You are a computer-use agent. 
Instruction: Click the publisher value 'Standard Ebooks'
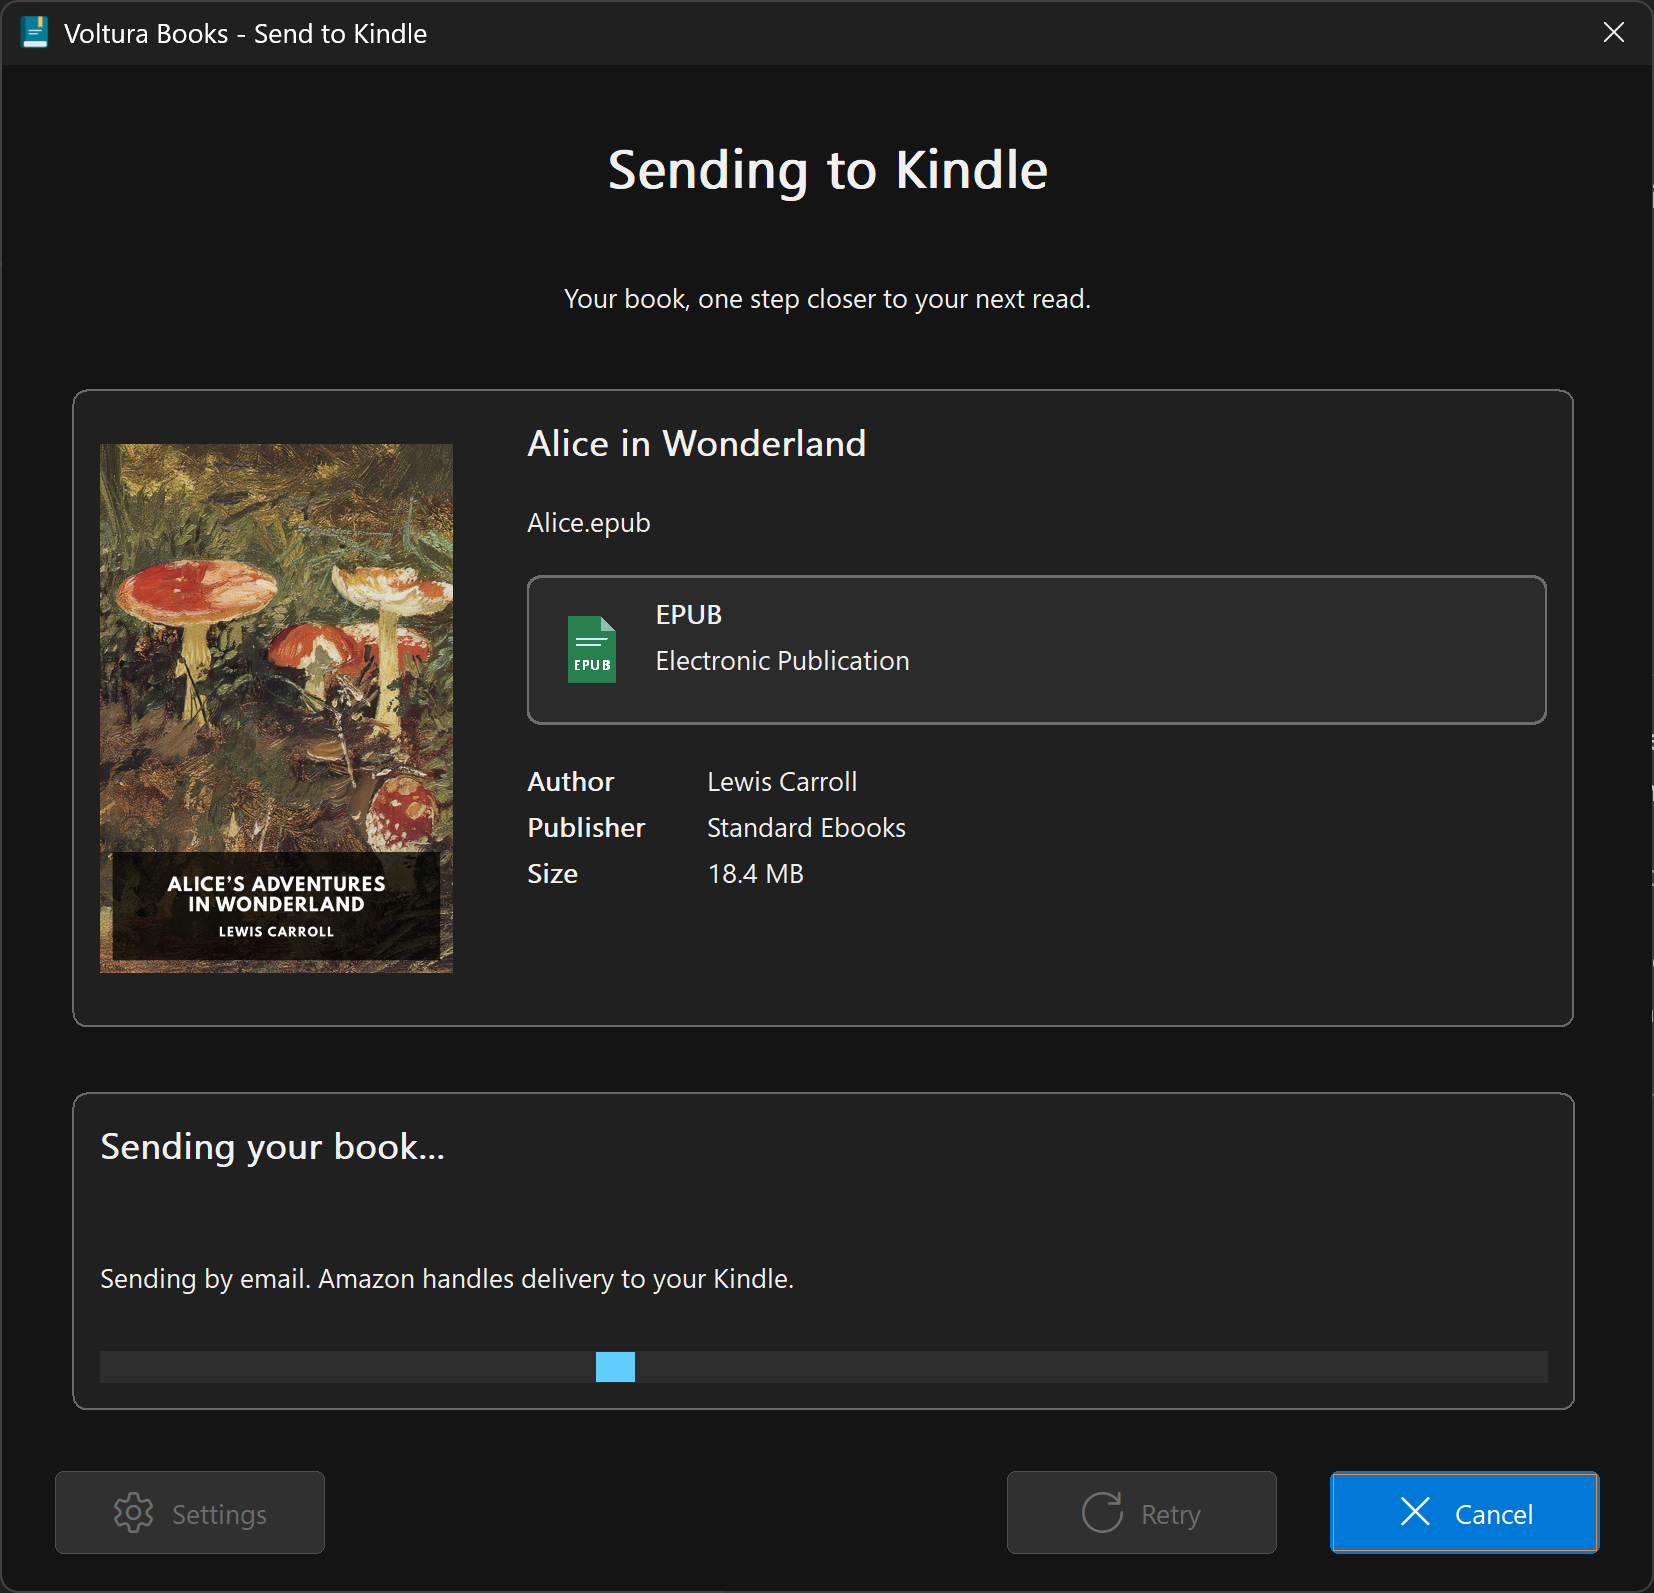click(806, 828)
